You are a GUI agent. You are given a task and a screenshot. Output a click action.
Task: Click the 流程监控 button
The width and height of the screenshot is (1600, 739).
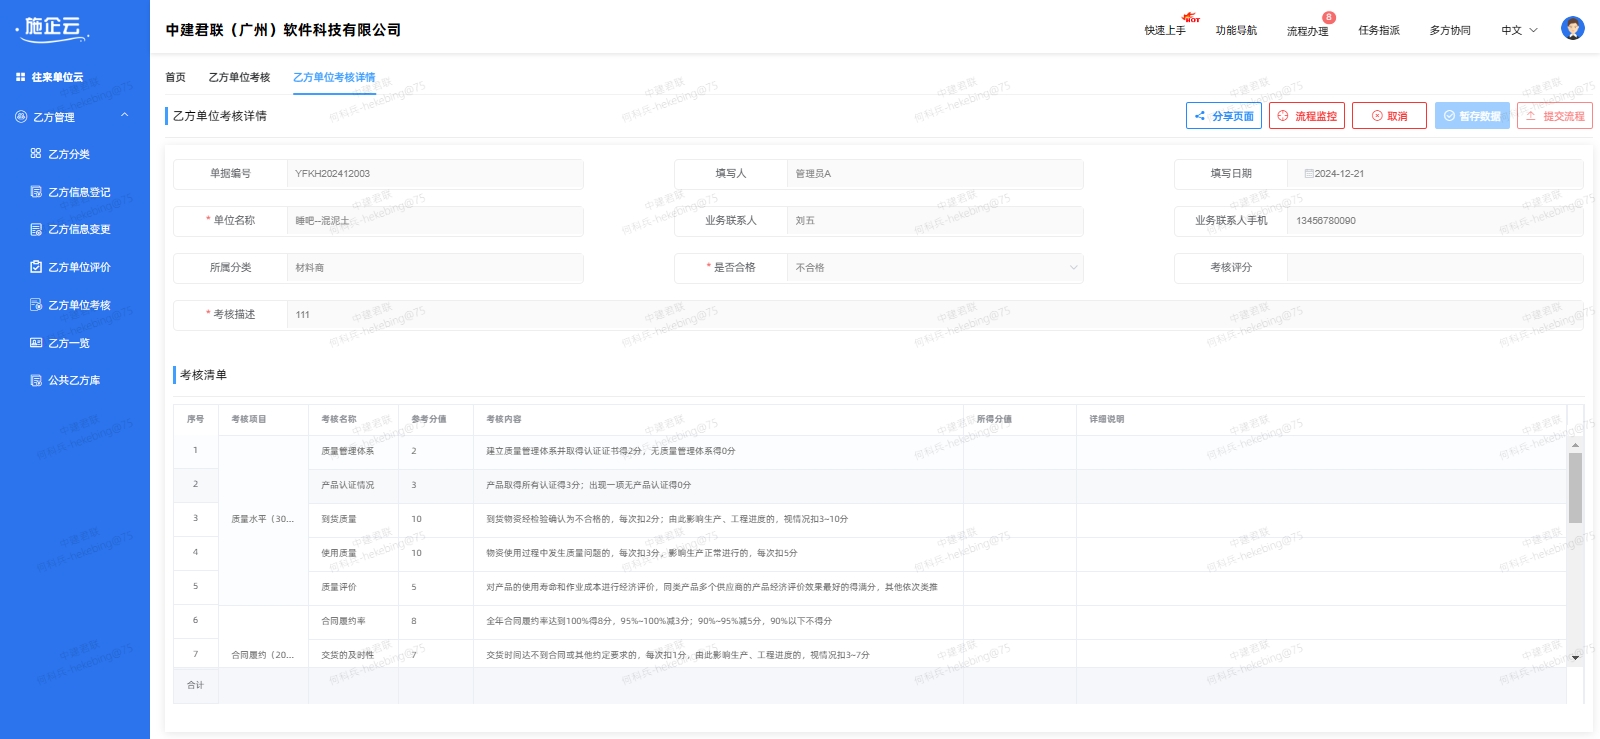coord(1306,116)
